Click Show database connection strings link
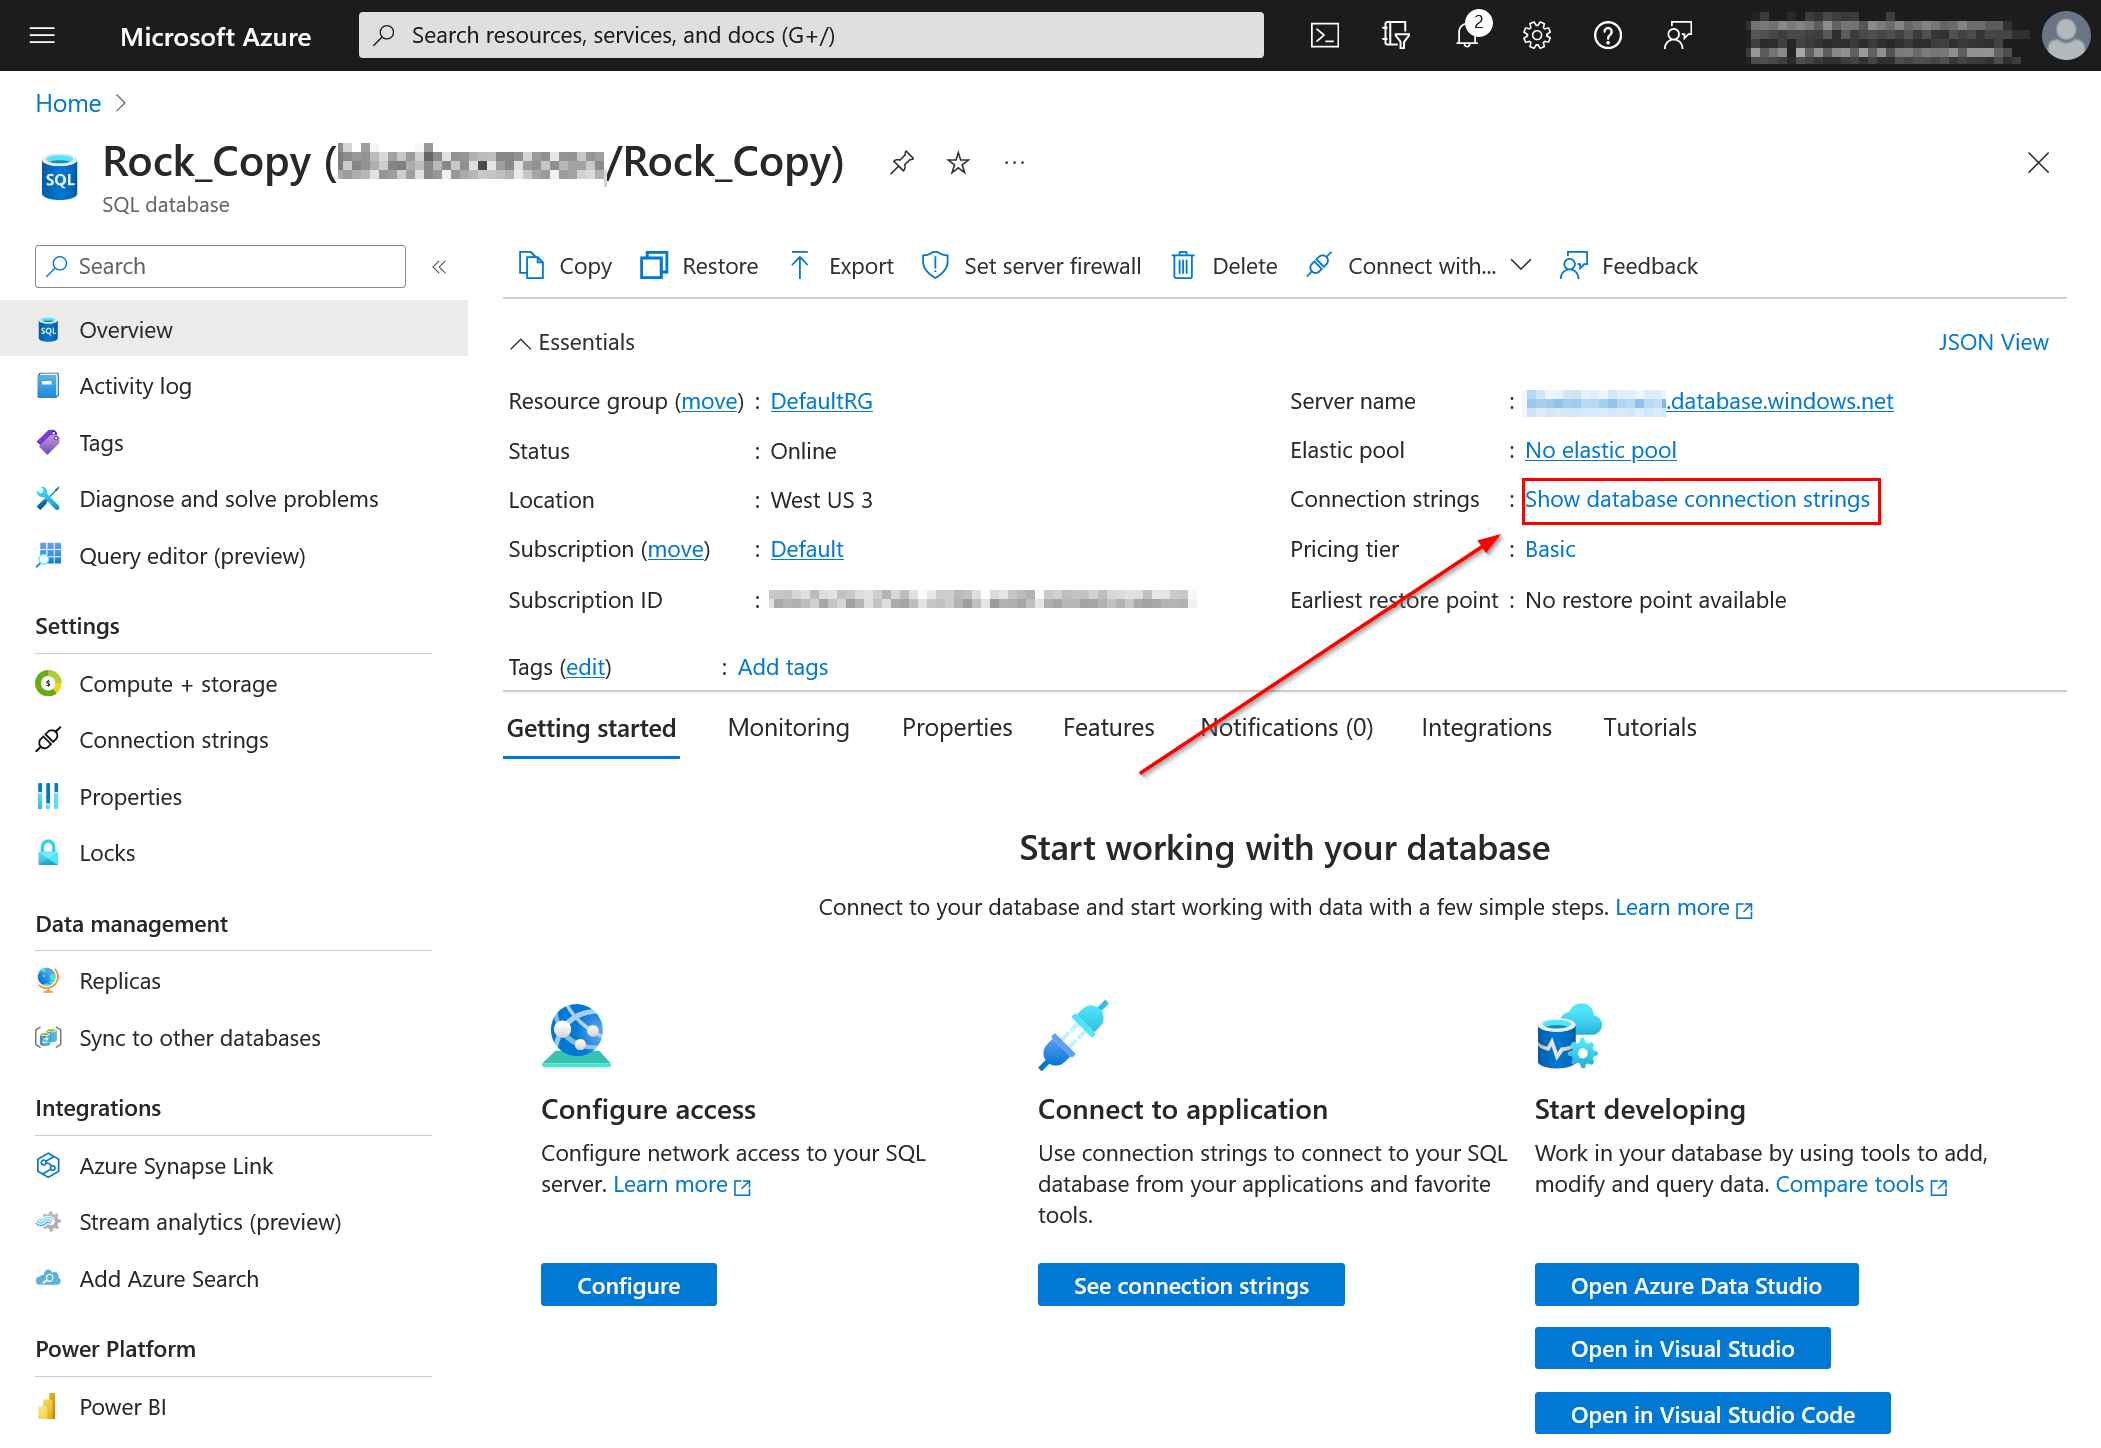This screenshot has width=2101, height=1448. [x=1697, y=500]
